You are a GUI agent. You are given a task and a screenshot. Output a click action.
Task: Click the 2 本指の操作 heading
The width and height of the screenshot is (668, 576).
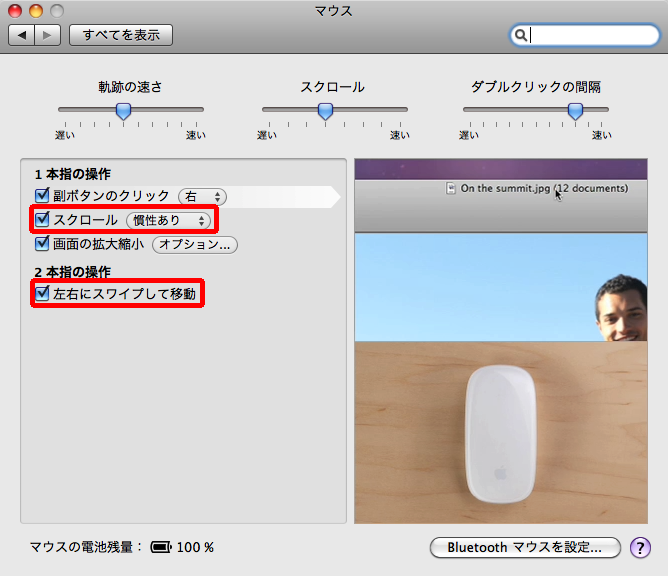[73, 272]
